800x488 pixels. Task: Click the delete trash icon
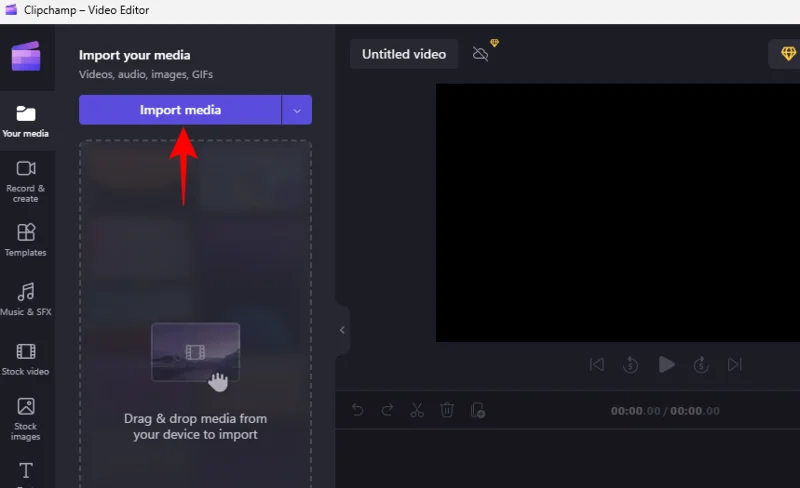click(447, 410)
